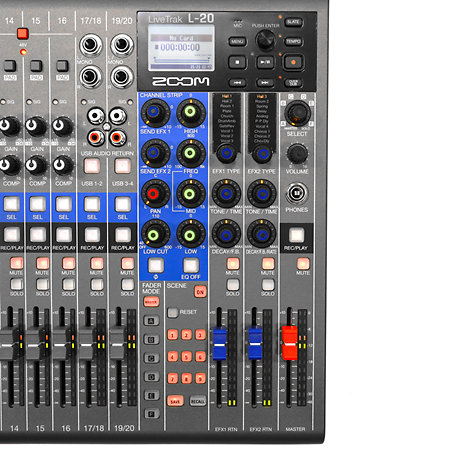
Task: Choose scene number 9
Action: (200, 378)
